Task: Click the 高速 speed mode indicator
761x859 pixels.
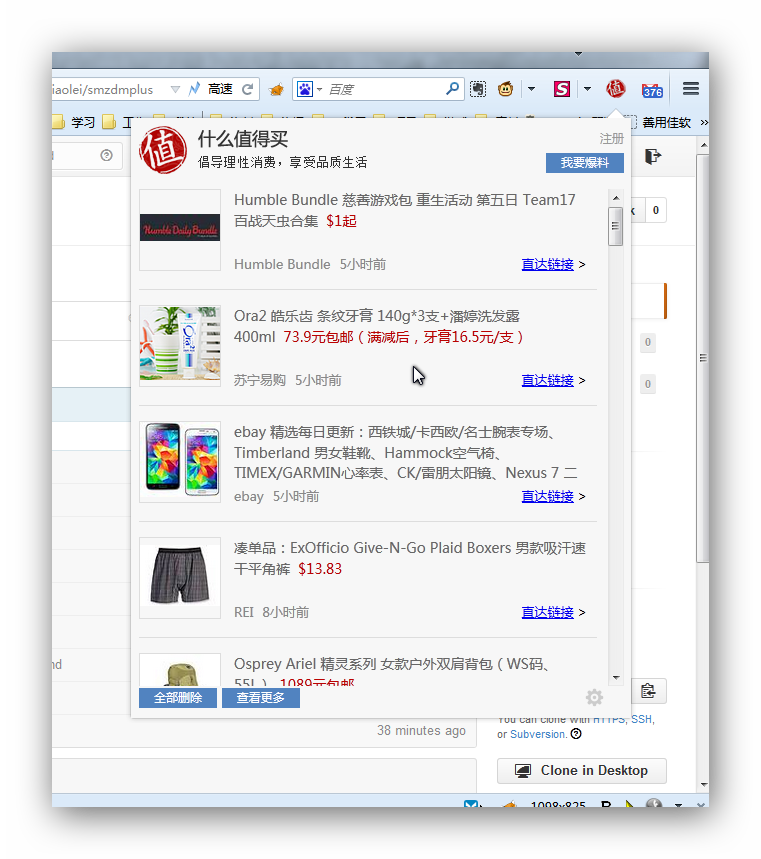Action: click(x=220, y=89)
